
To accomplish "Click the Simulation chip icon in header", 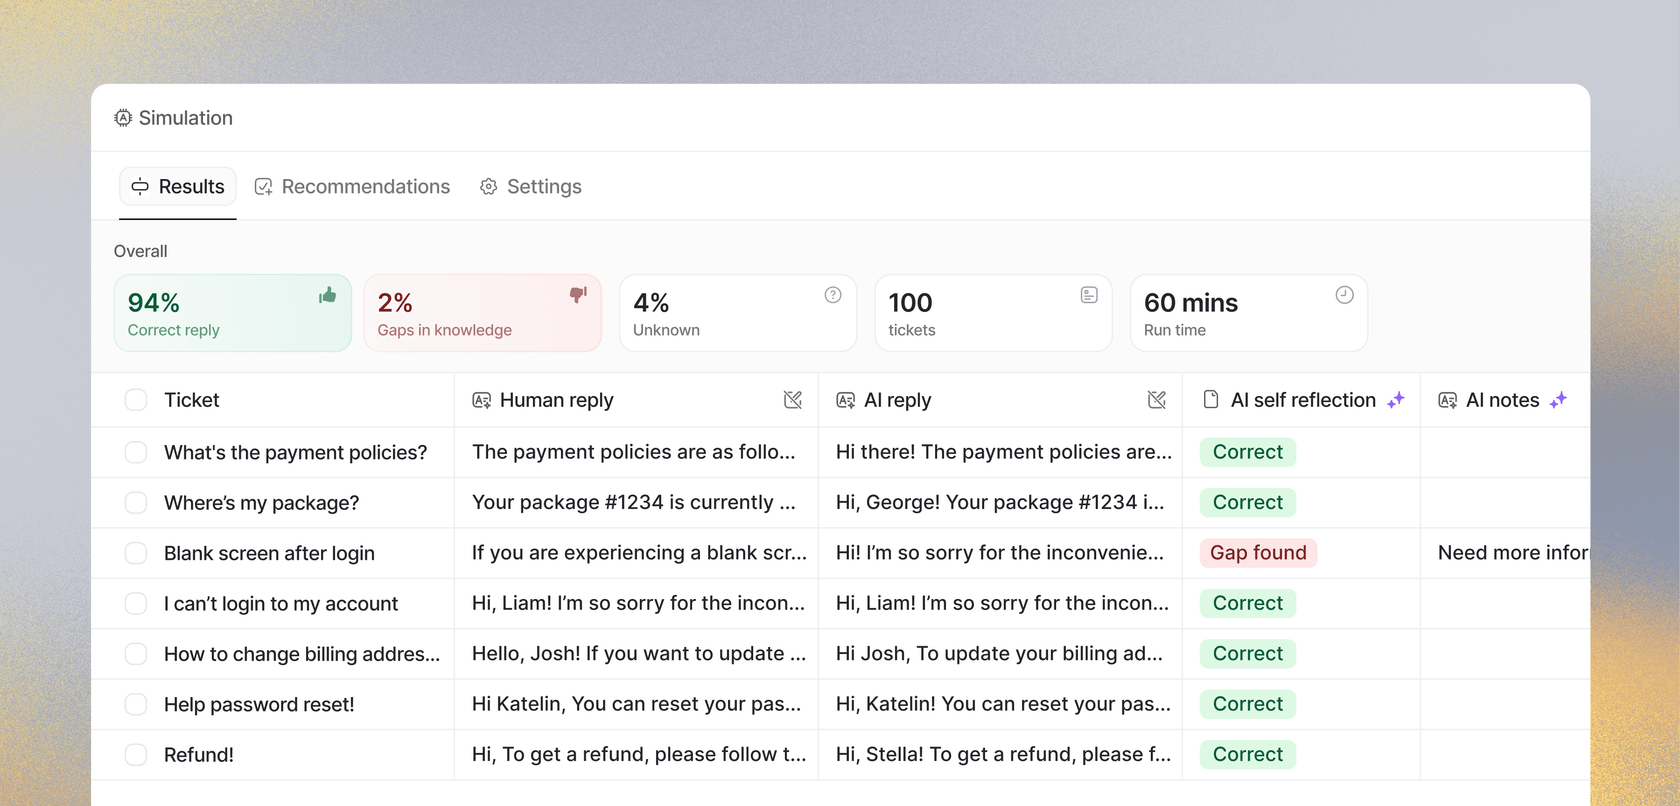I will 123,118.
